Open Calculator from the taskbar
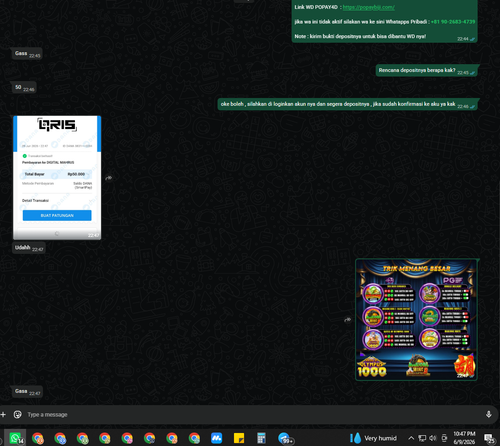The width and height of the screenshot is (500, 446). coord(261,438)
